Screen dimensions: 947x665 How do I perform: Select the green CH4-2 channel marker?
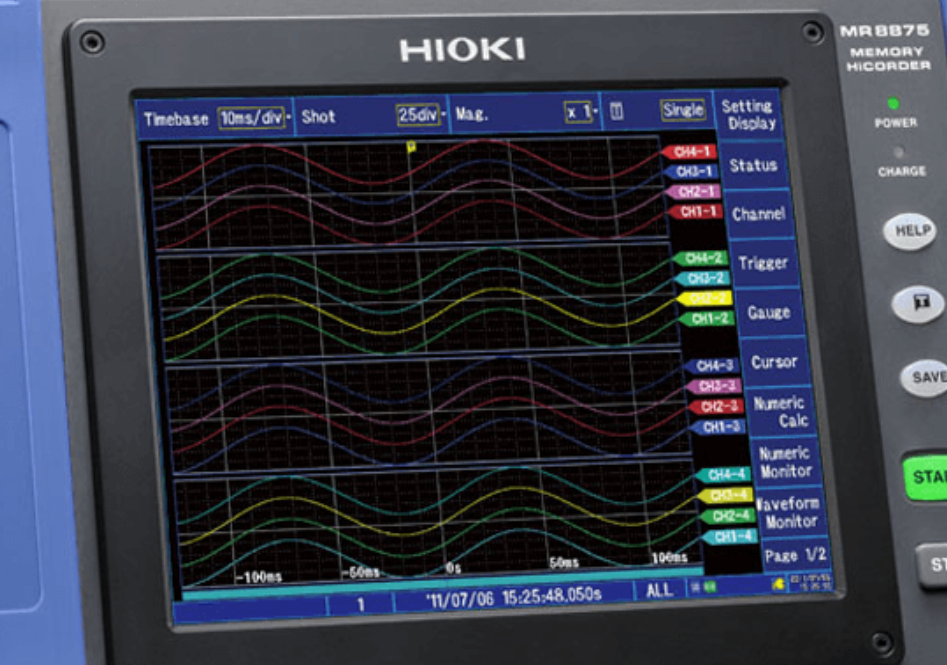coord(702,258)
